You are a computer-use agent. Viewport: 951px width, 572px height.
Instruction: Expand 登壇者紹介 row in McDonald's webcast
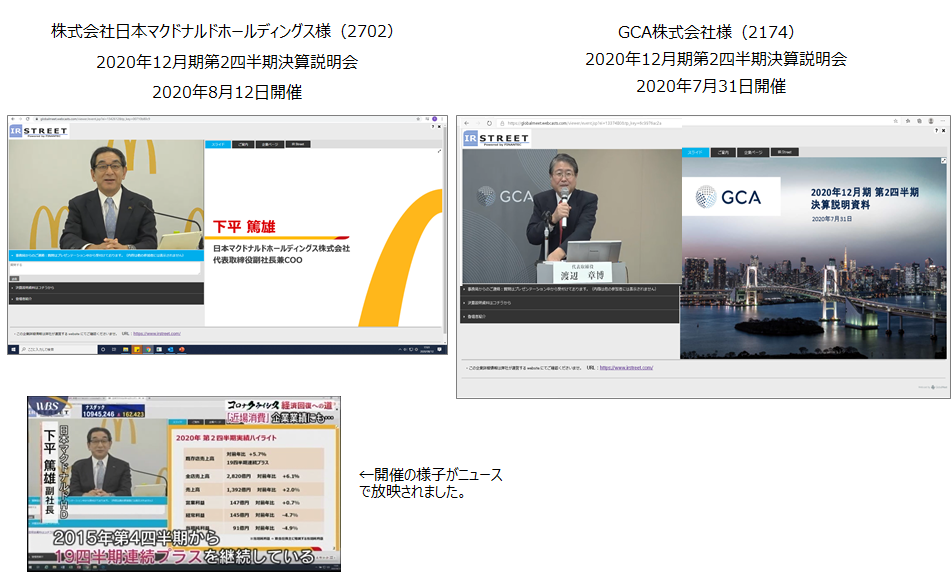coord(106,299)
